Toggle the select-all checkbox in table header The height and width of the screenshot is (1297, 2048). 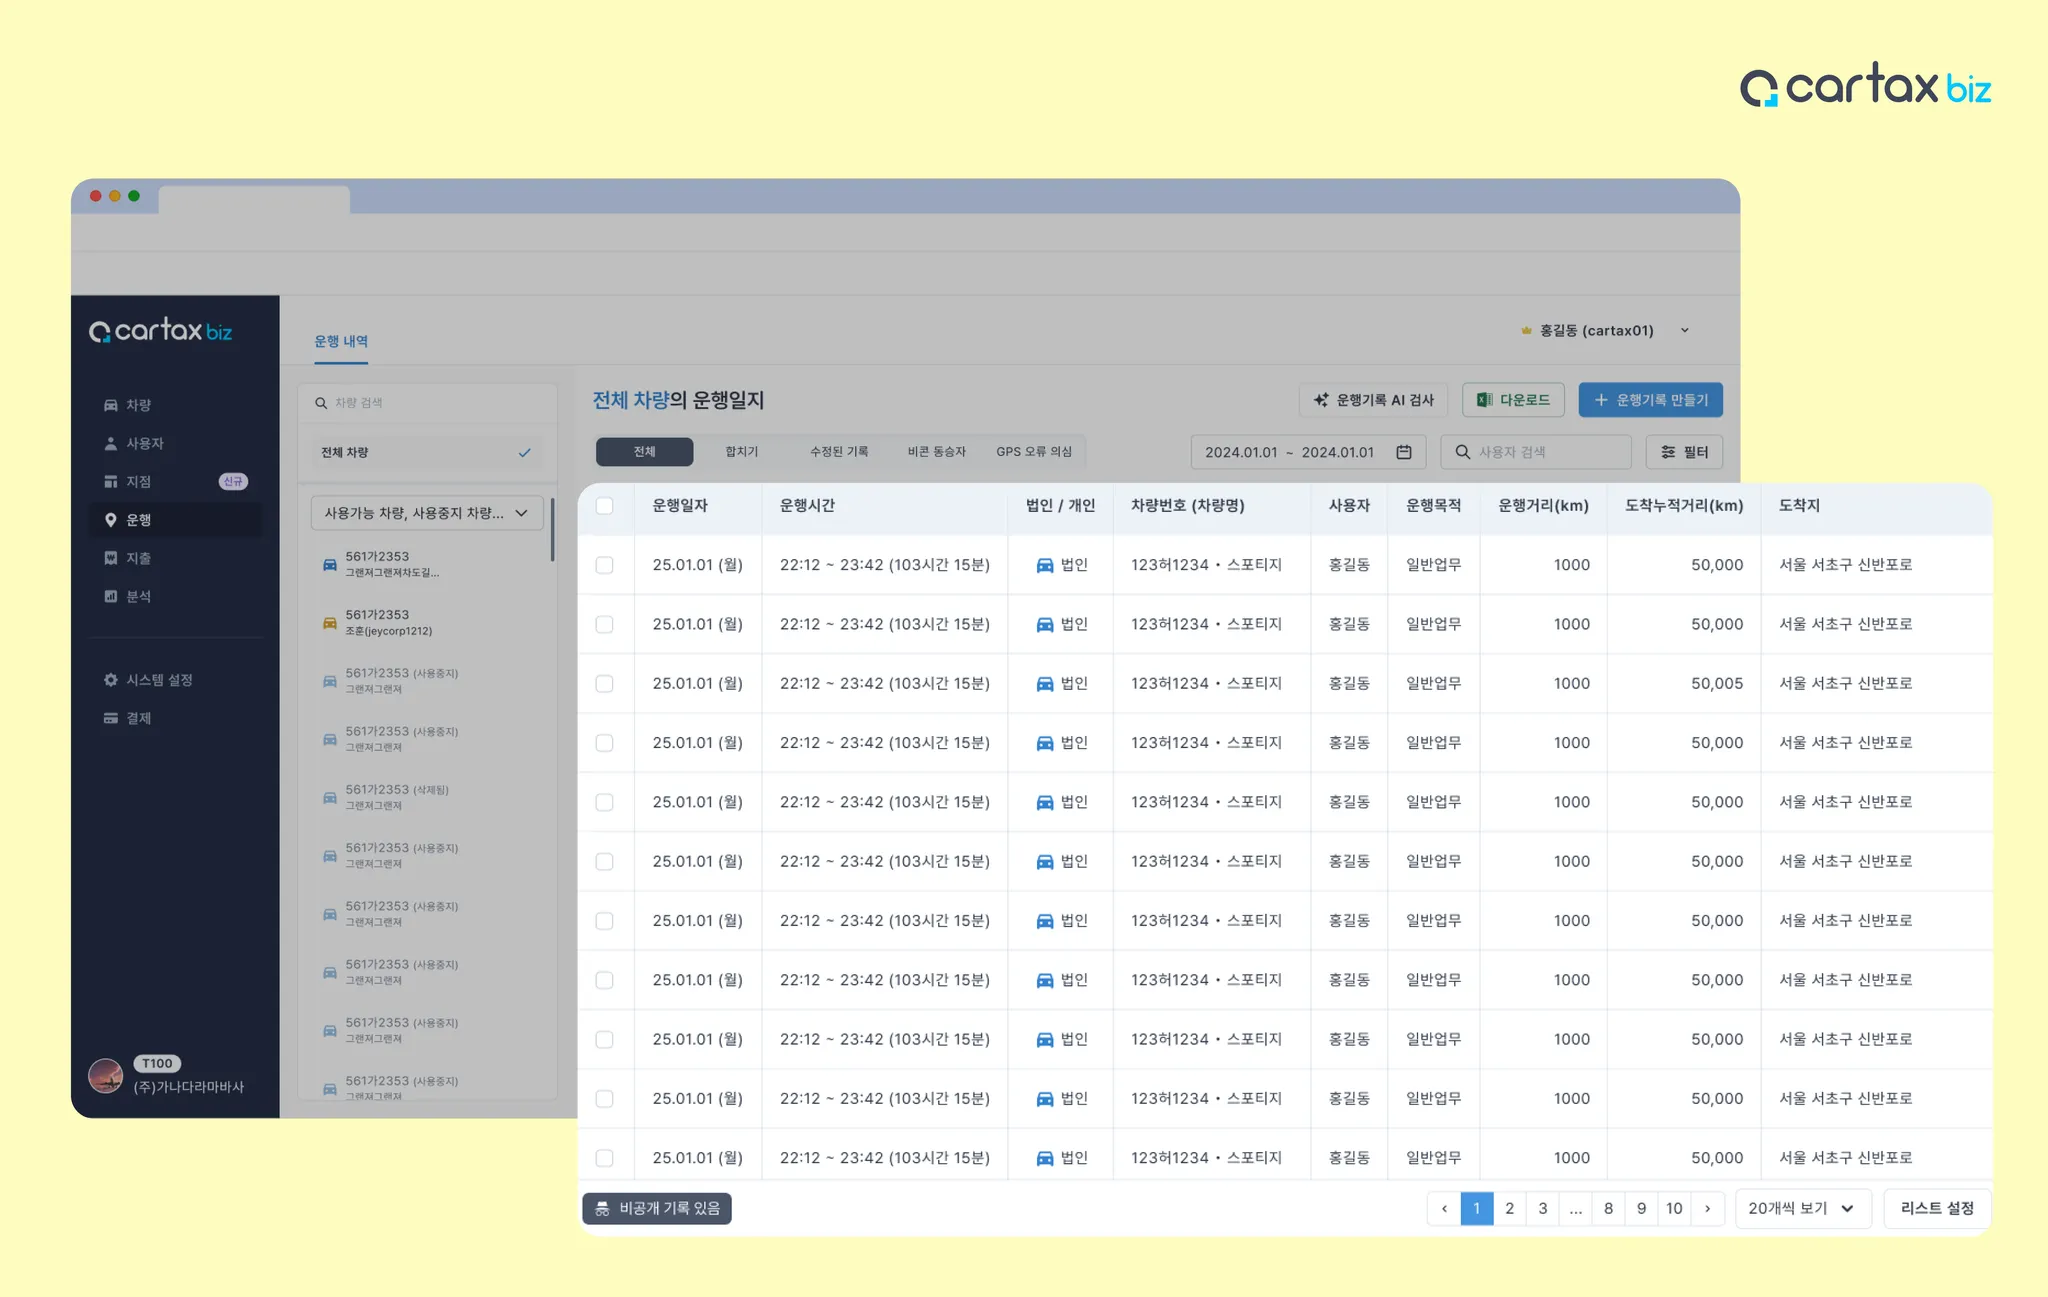point(605,506)
